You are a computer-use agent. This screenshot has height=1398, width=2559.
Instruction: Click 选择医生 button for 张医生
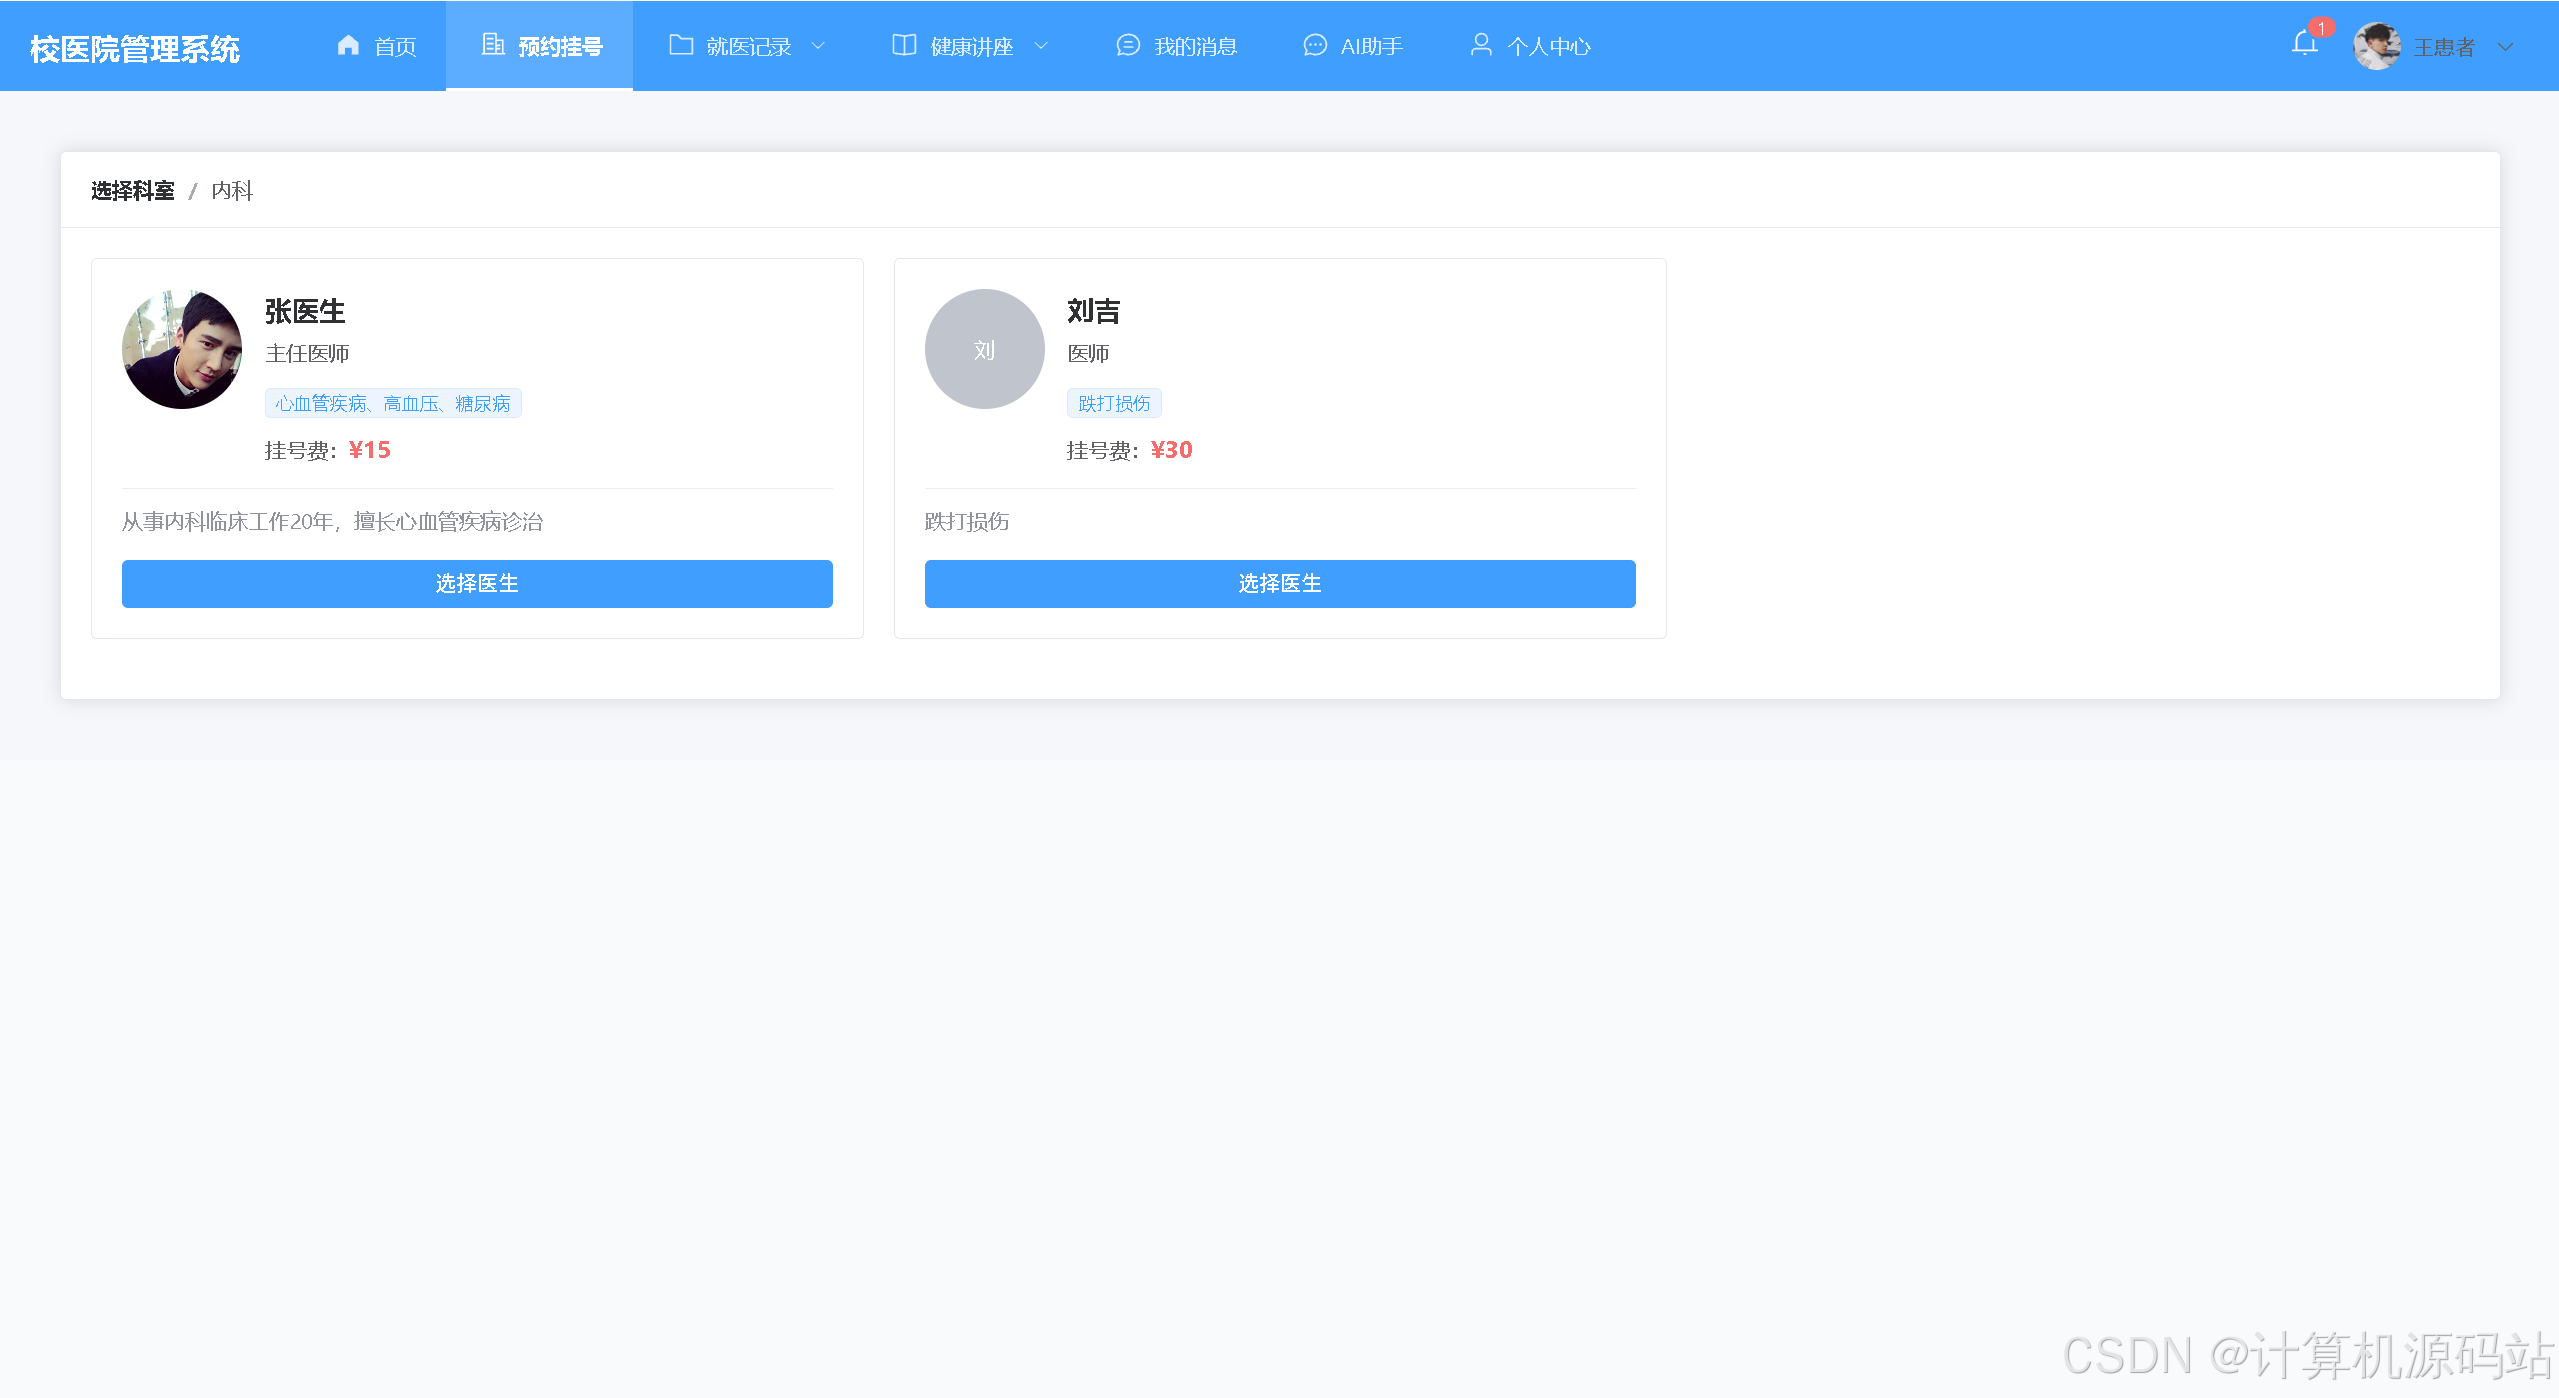point(477,584)
